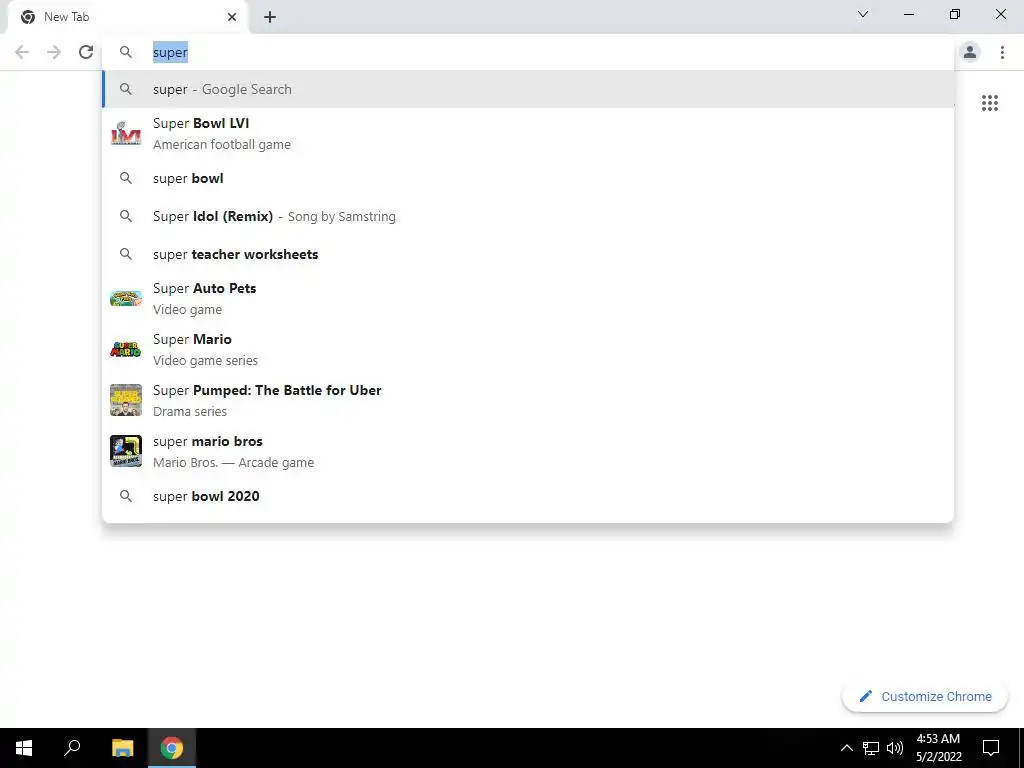
Task: Click search icon beside 'super bowl 2020'
Action: tap(126, 496)
